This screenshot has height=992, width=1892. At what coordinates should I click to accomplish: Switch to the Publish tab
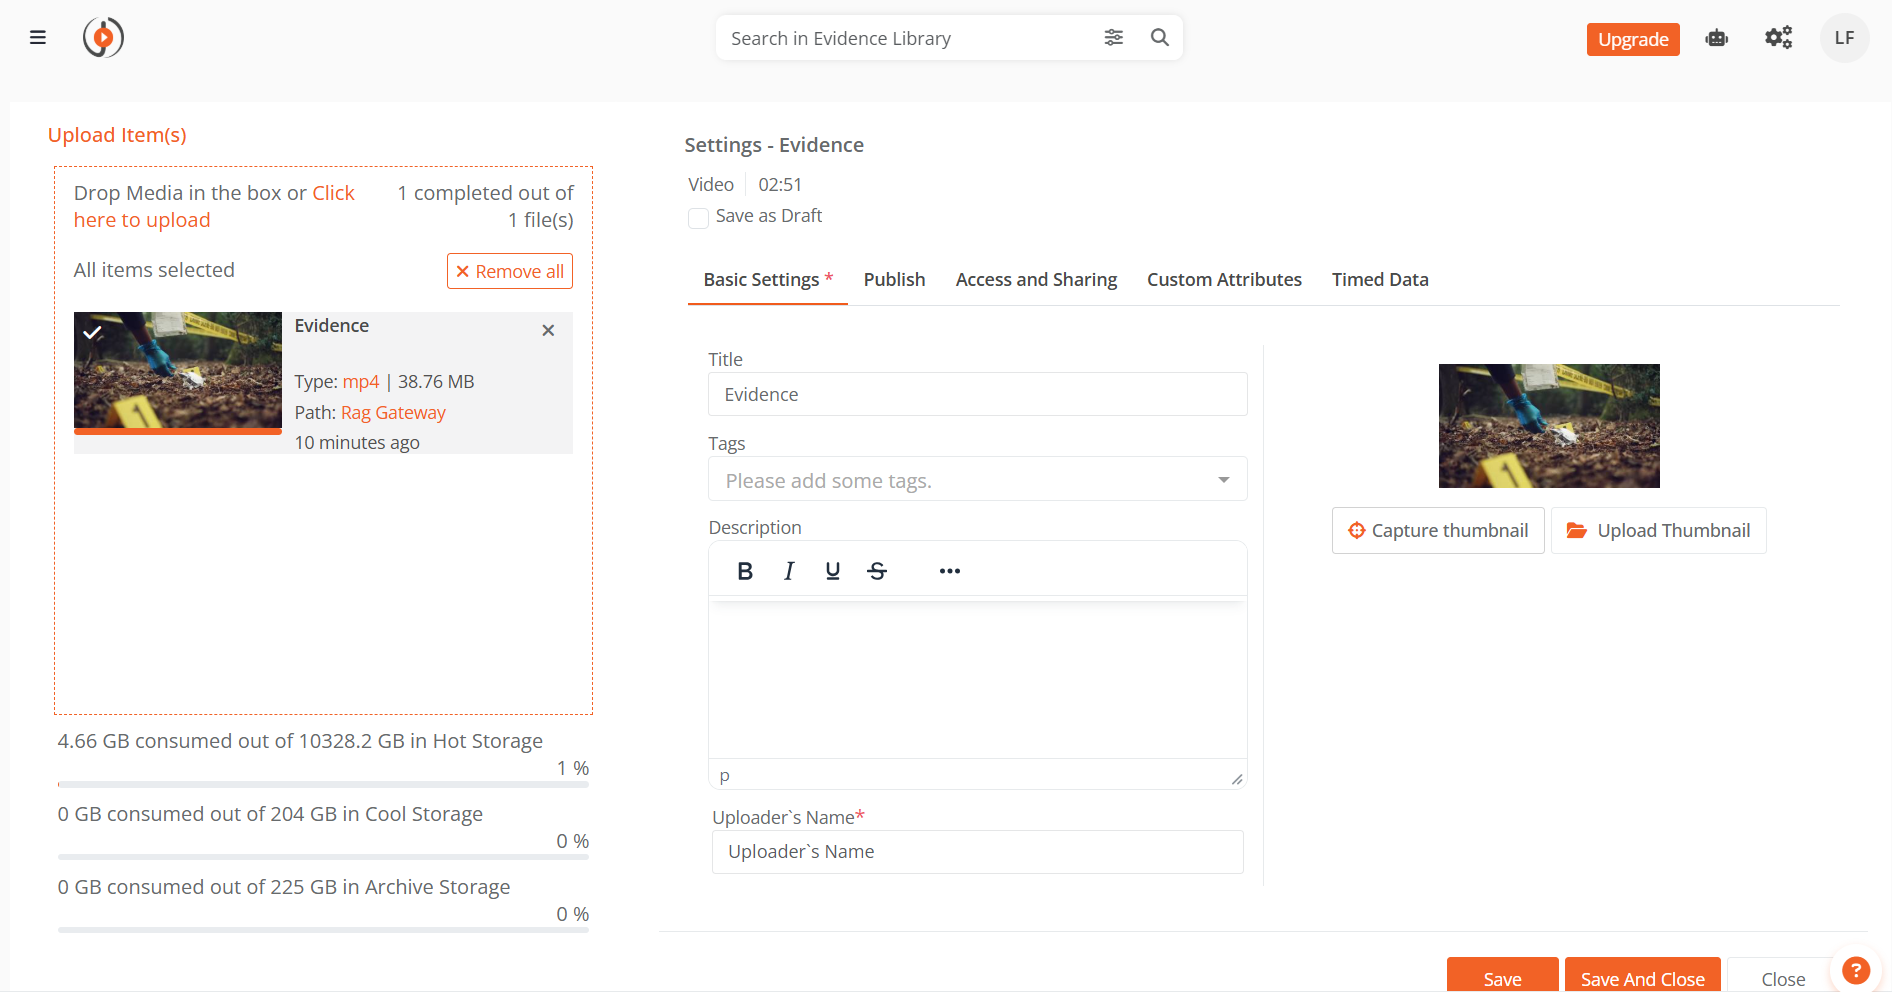894,280
